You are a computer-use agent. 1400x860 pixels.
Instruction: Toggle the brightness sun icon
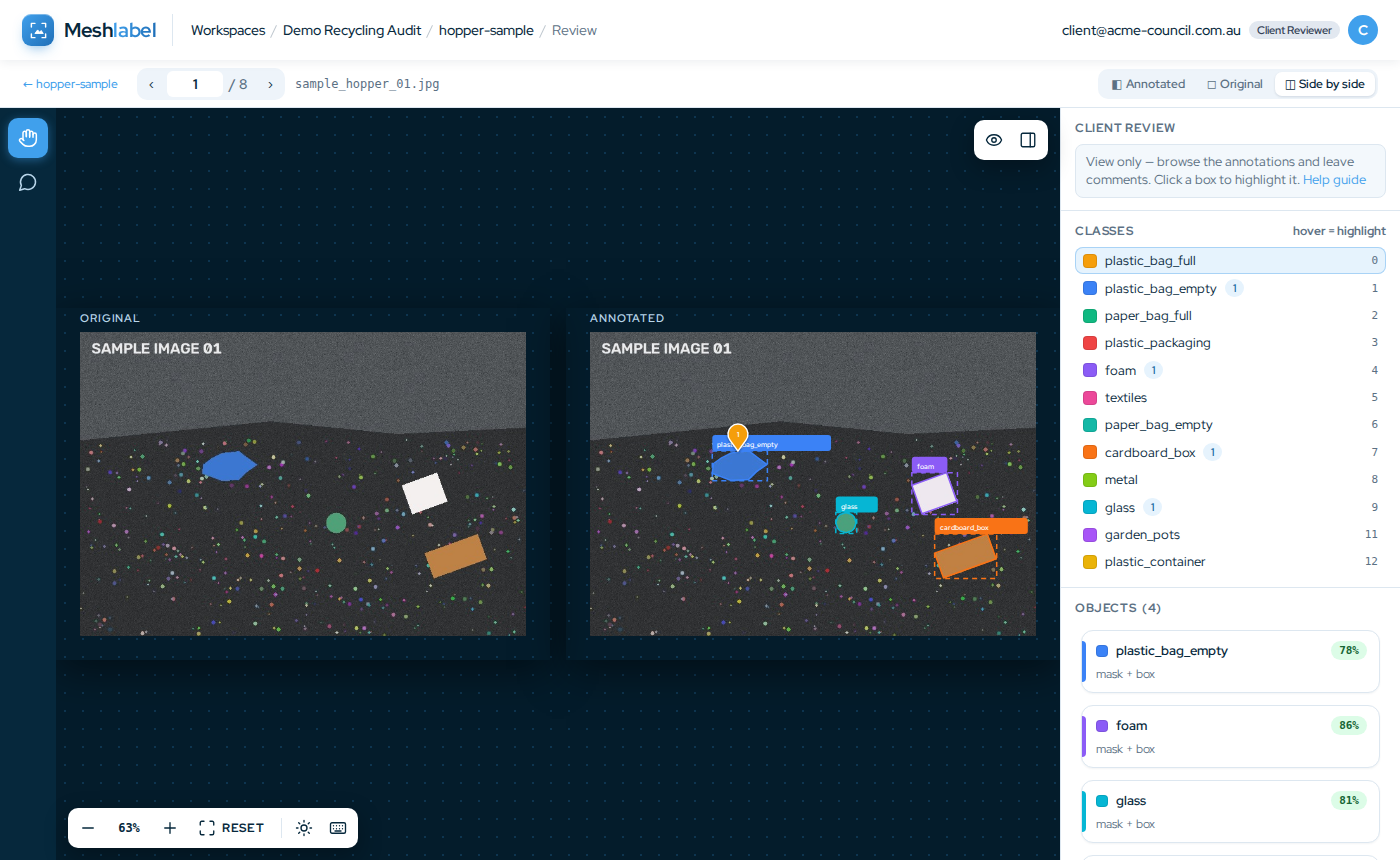(x=304, y=828)
